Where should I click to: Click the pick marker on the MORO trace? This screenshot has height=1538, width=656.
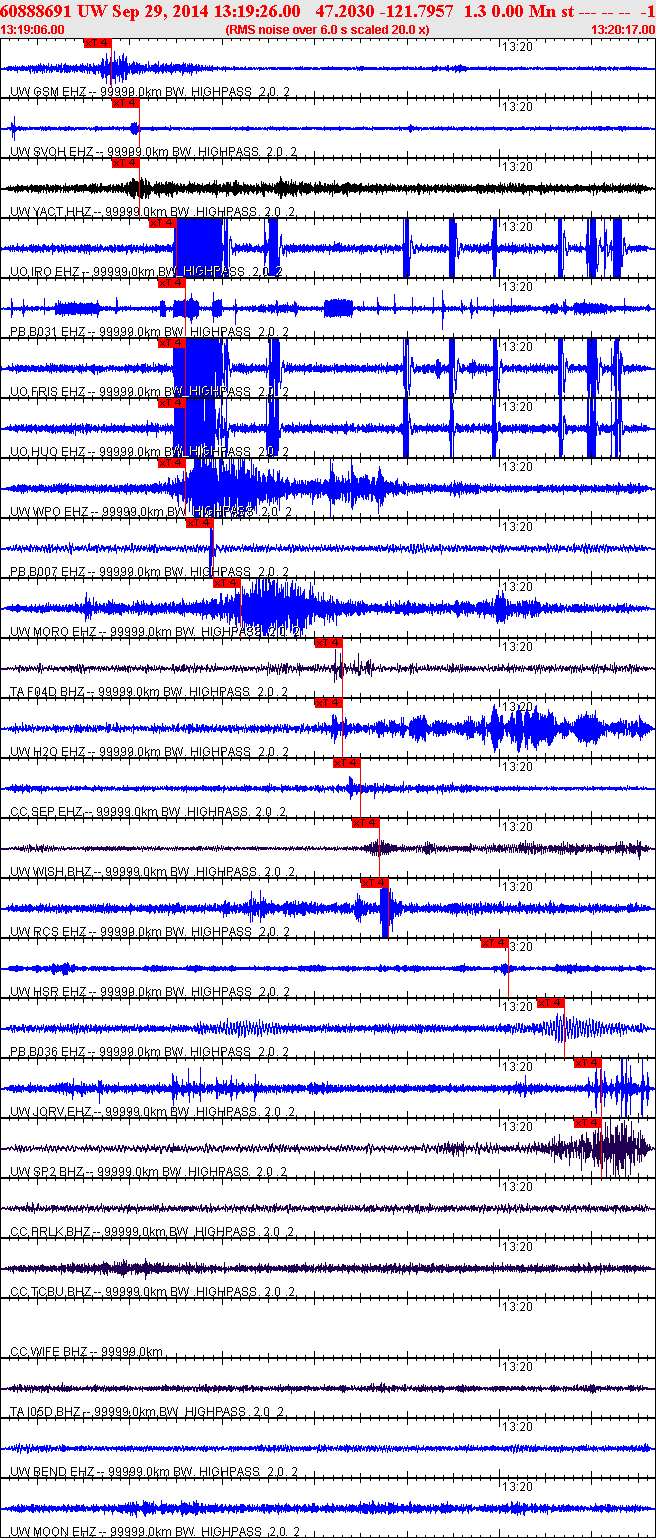[227, 583]
